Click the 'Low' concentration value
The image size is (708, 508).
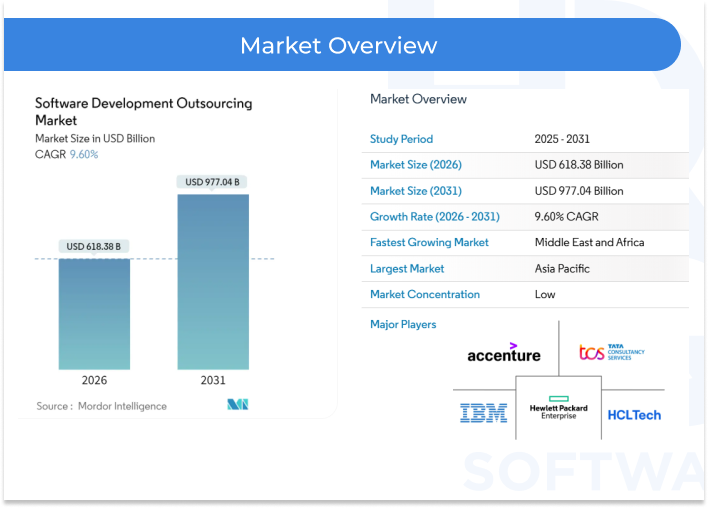tap(545, 294)
